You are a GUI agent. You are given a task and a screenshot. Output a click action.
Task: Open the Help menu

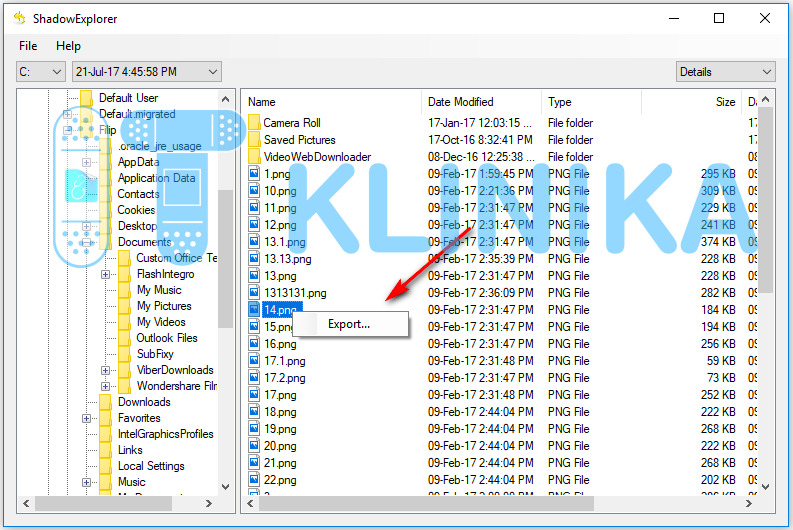point(68,46)
